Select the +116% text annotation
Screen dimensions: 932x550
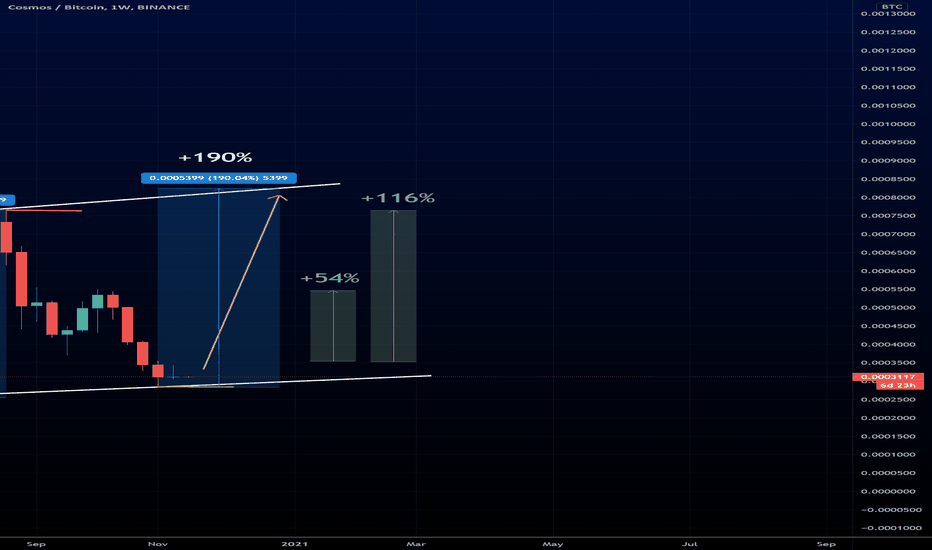tap(398, 198)
